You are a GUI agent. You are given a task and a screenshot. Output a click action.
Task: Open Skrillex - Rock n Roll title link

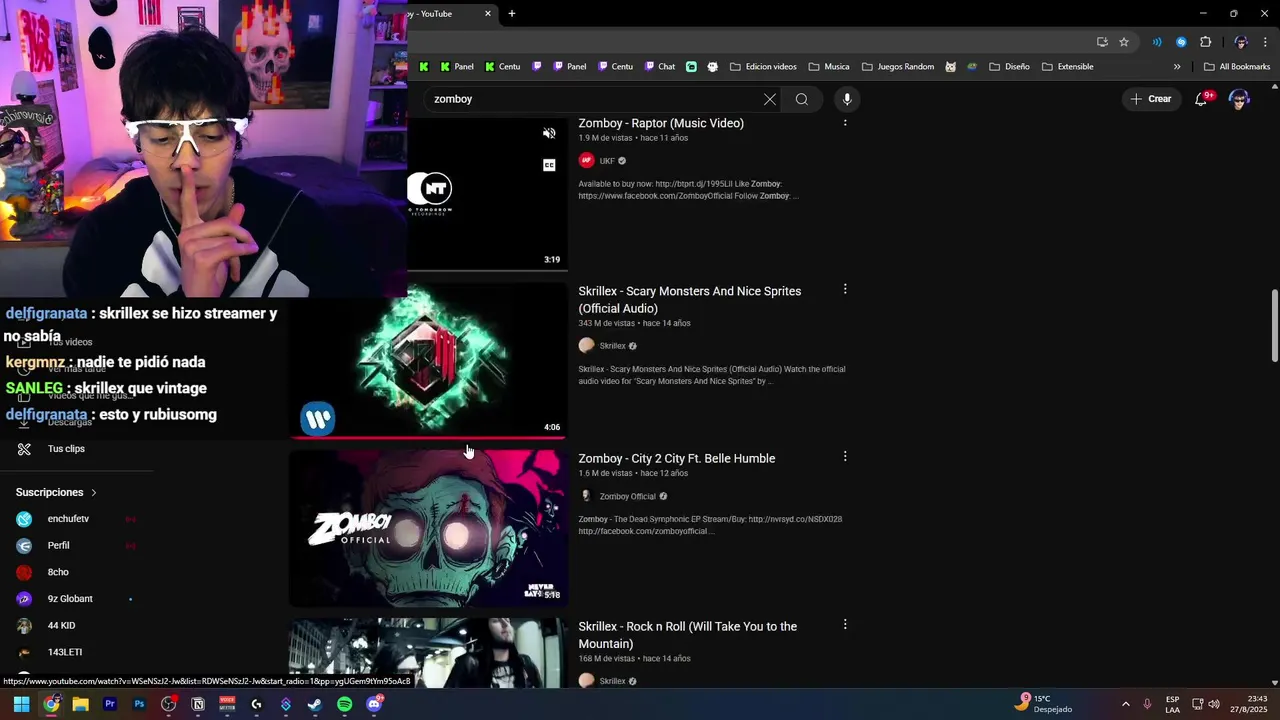click(x=687, y=635)
